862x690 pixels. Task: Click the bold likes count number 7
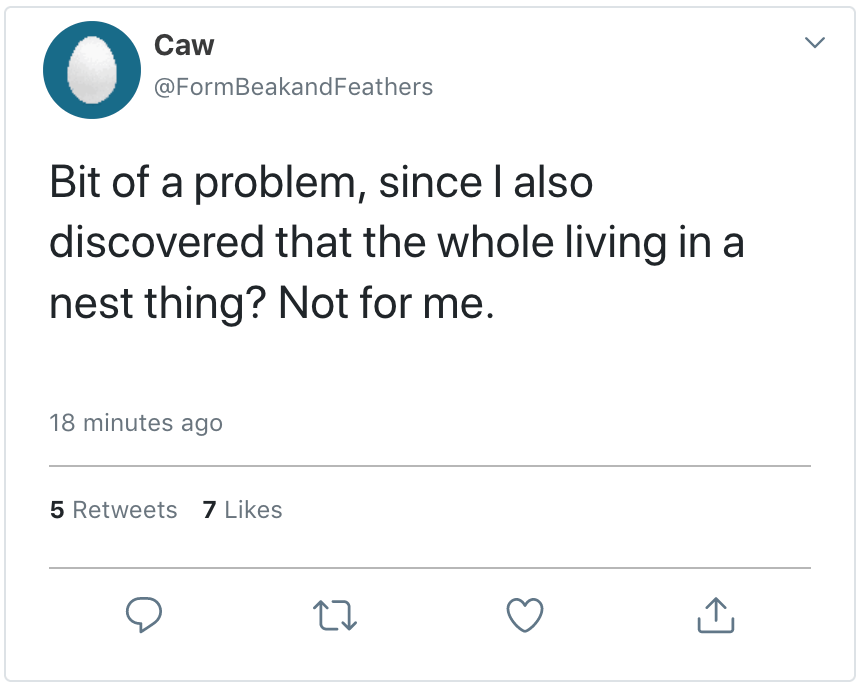click(209, 510)
